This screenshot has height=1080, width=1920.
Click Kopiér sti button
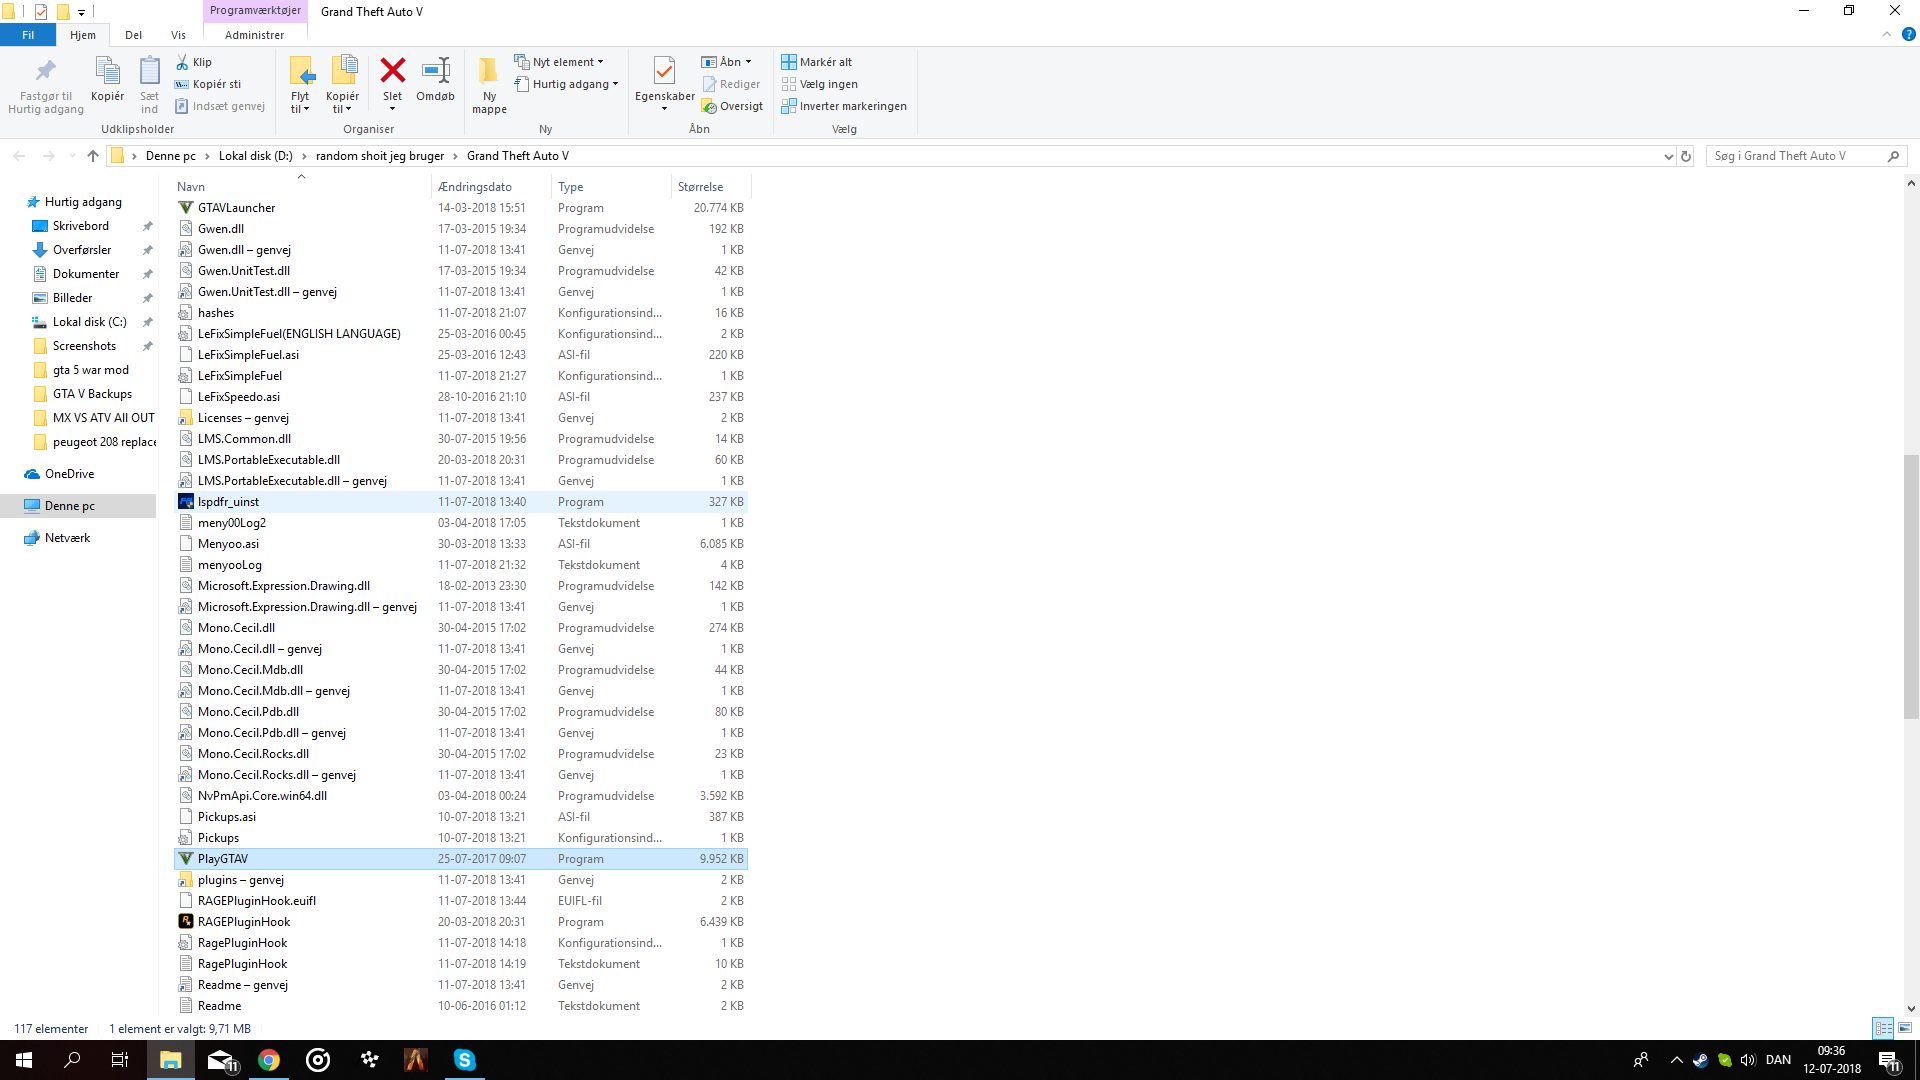[208, 84]
